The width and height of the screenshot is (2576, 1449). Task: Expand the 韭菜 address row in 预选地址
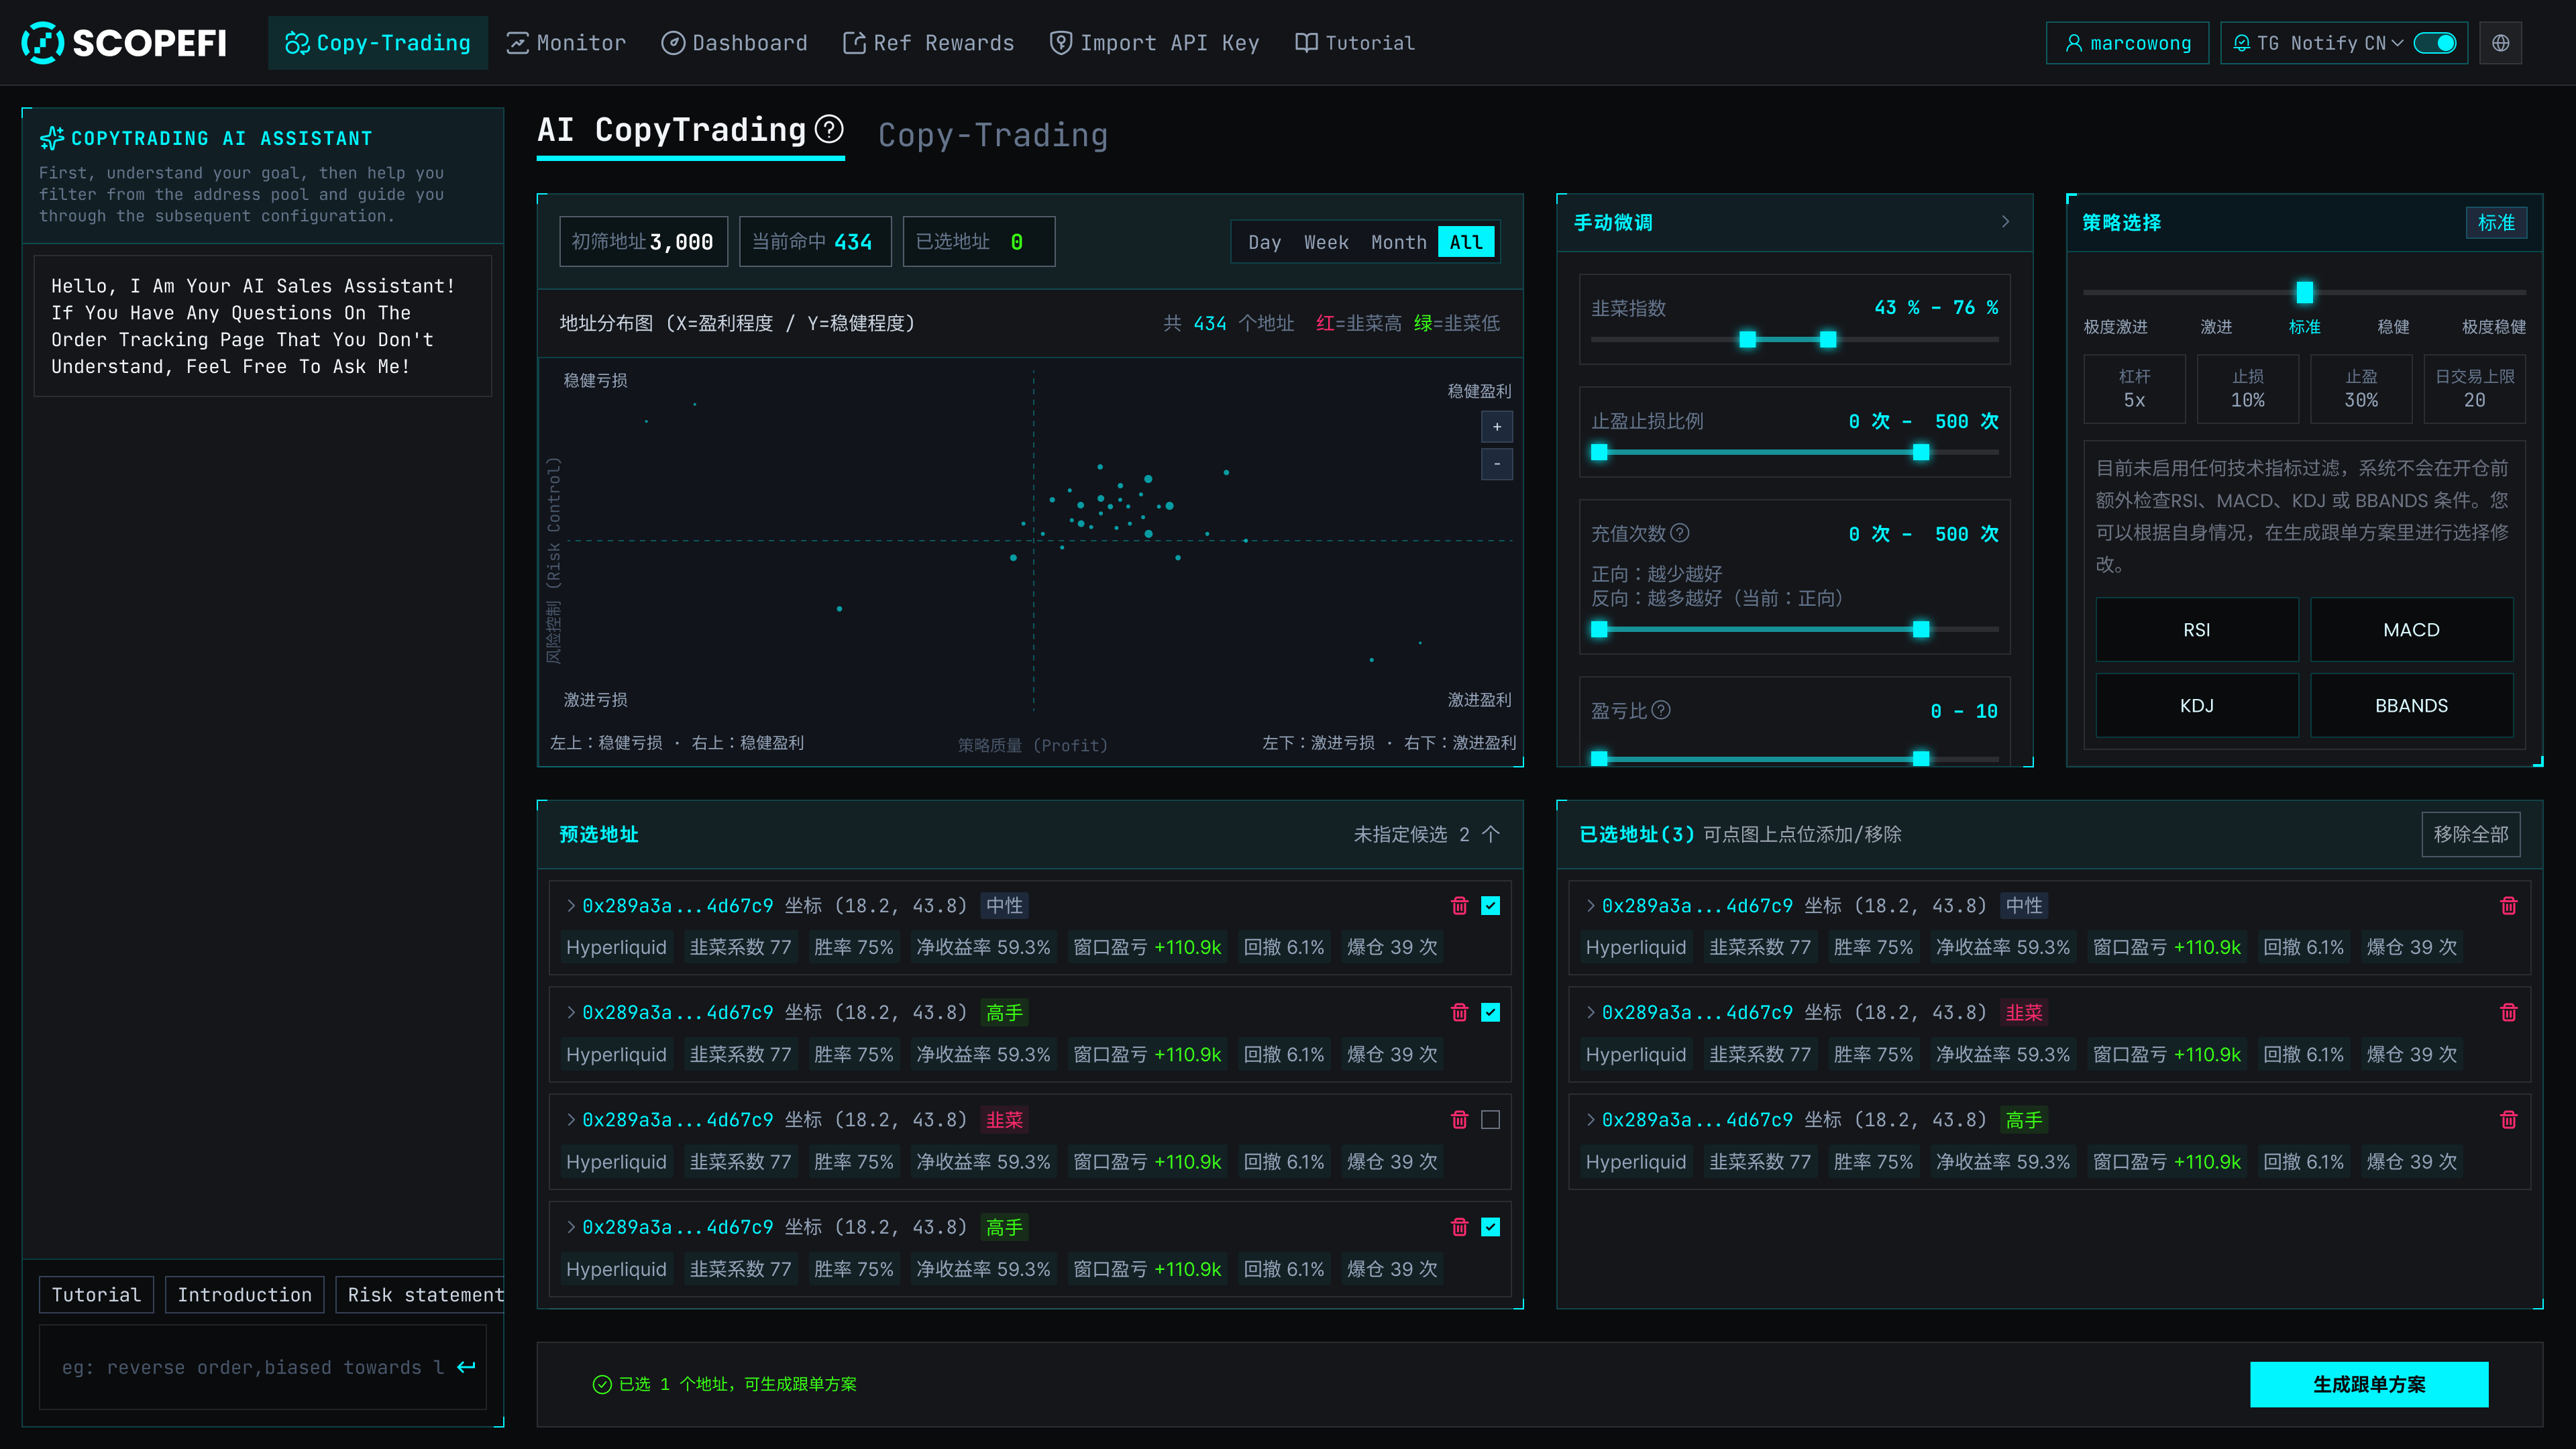pos(571,1120)
